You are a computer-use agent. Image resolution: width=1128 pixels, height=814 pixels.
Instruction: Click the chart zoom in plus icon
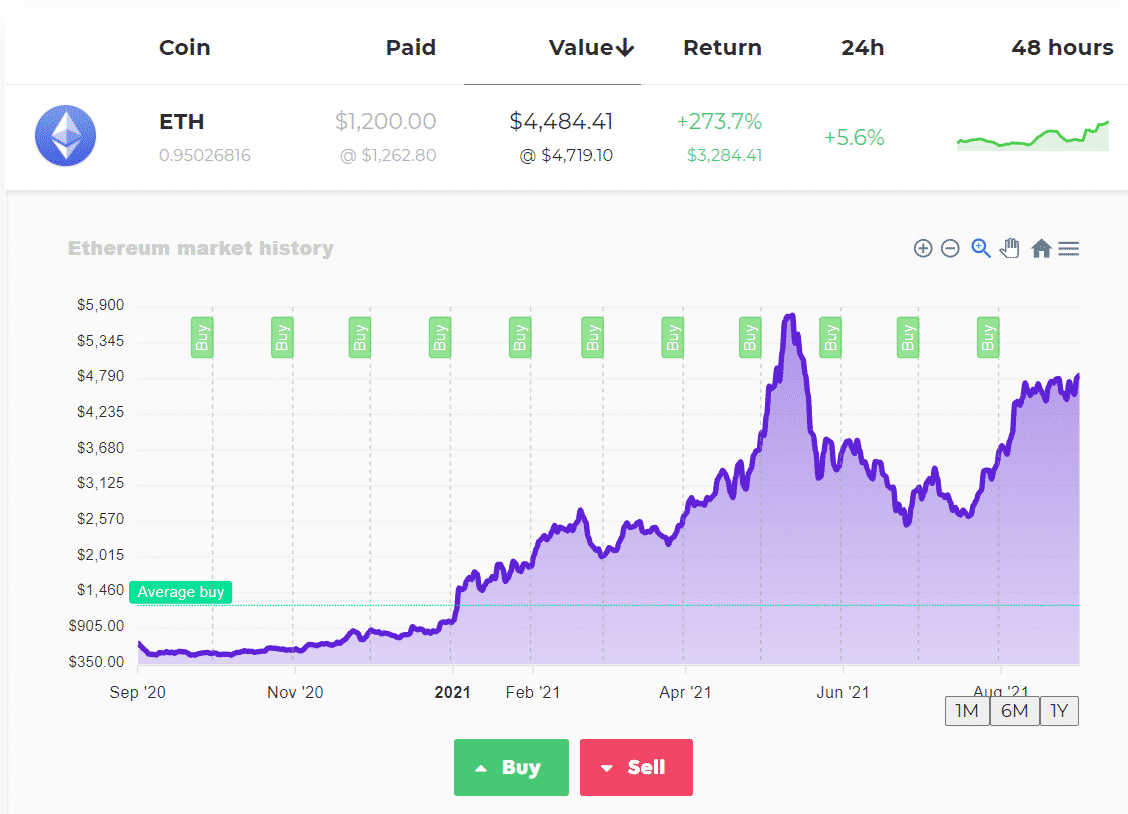[x=923, y=248]
